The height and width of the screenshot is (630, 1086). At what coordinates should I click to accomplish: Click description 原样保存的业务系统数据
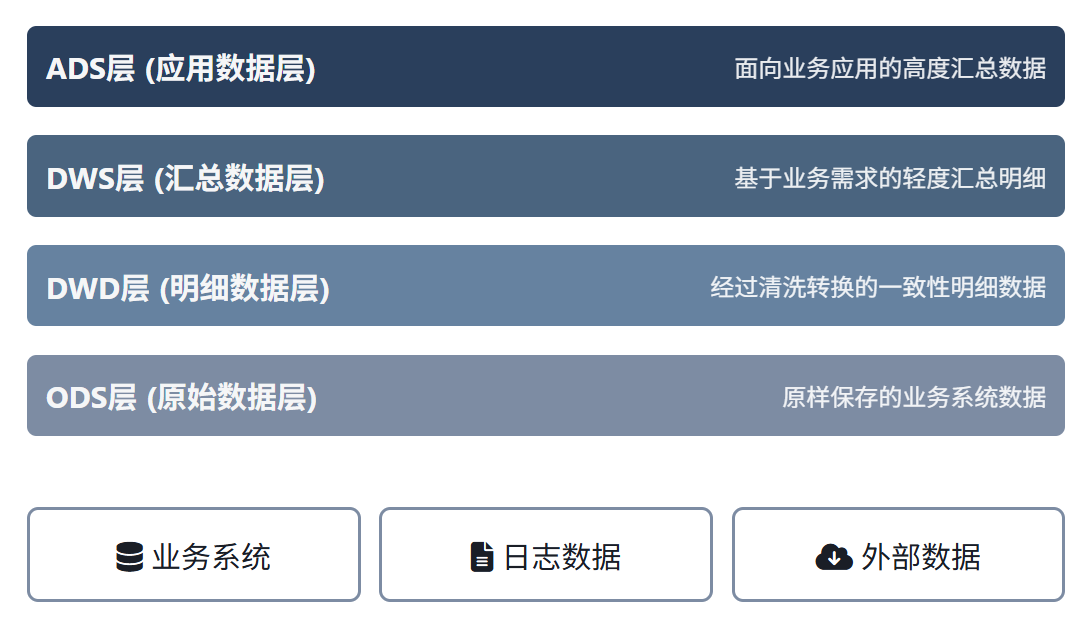pos(914,397)
